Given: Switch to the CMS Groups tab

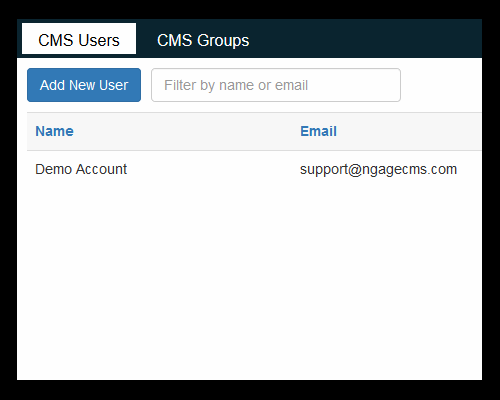Looking at the screenshot, I should coord(203,40).
